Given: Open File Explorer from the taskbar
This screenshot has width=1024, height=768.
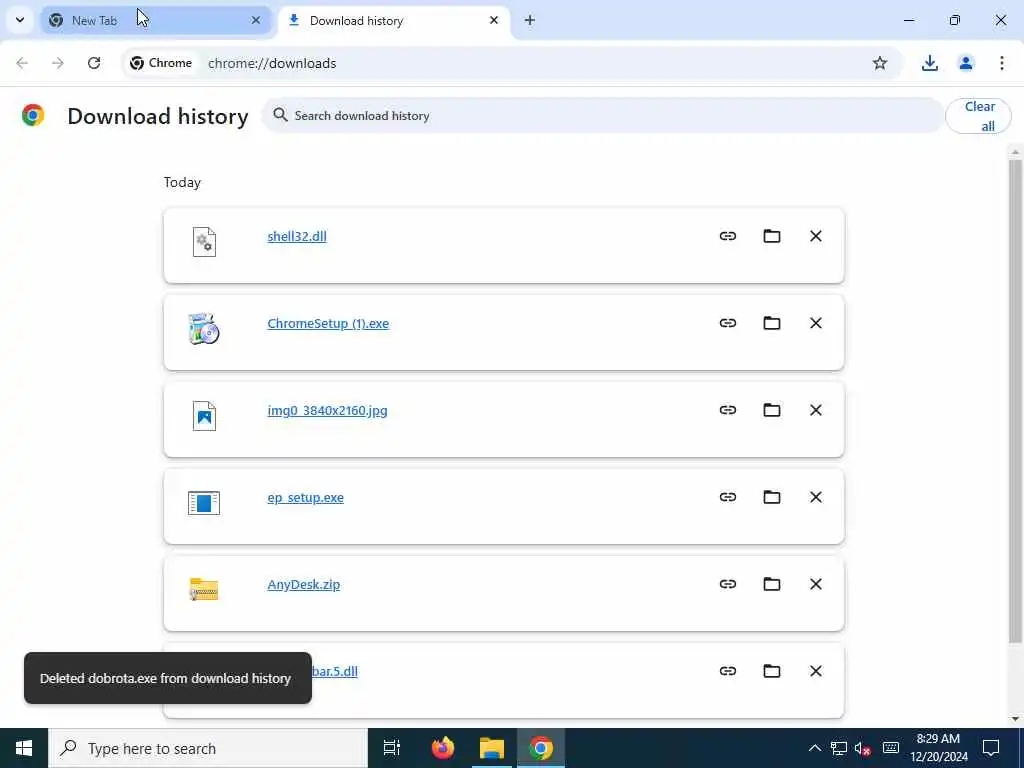Looking at the screenshot, I should coord(492,748).
